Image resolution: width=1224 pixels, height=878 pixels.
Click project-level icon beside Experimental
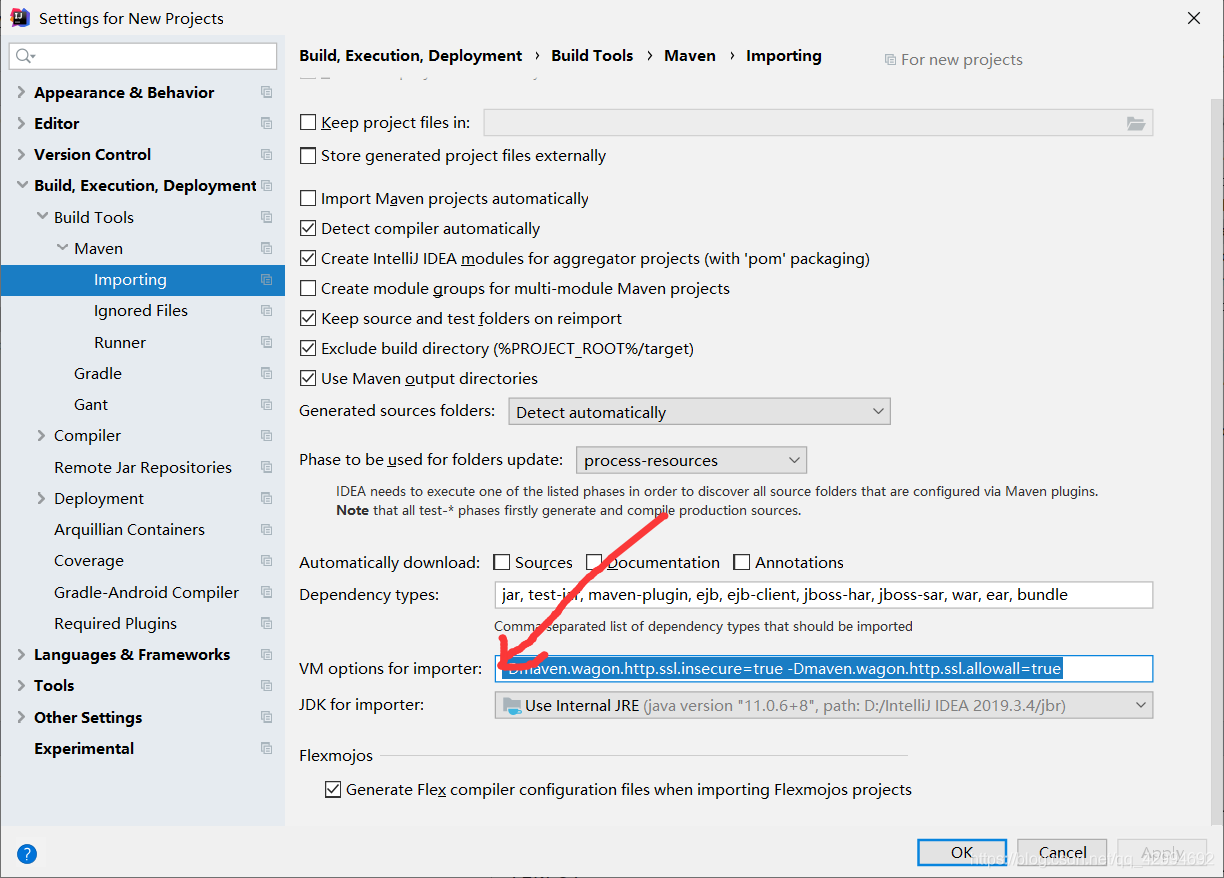(x=266, y=748)
